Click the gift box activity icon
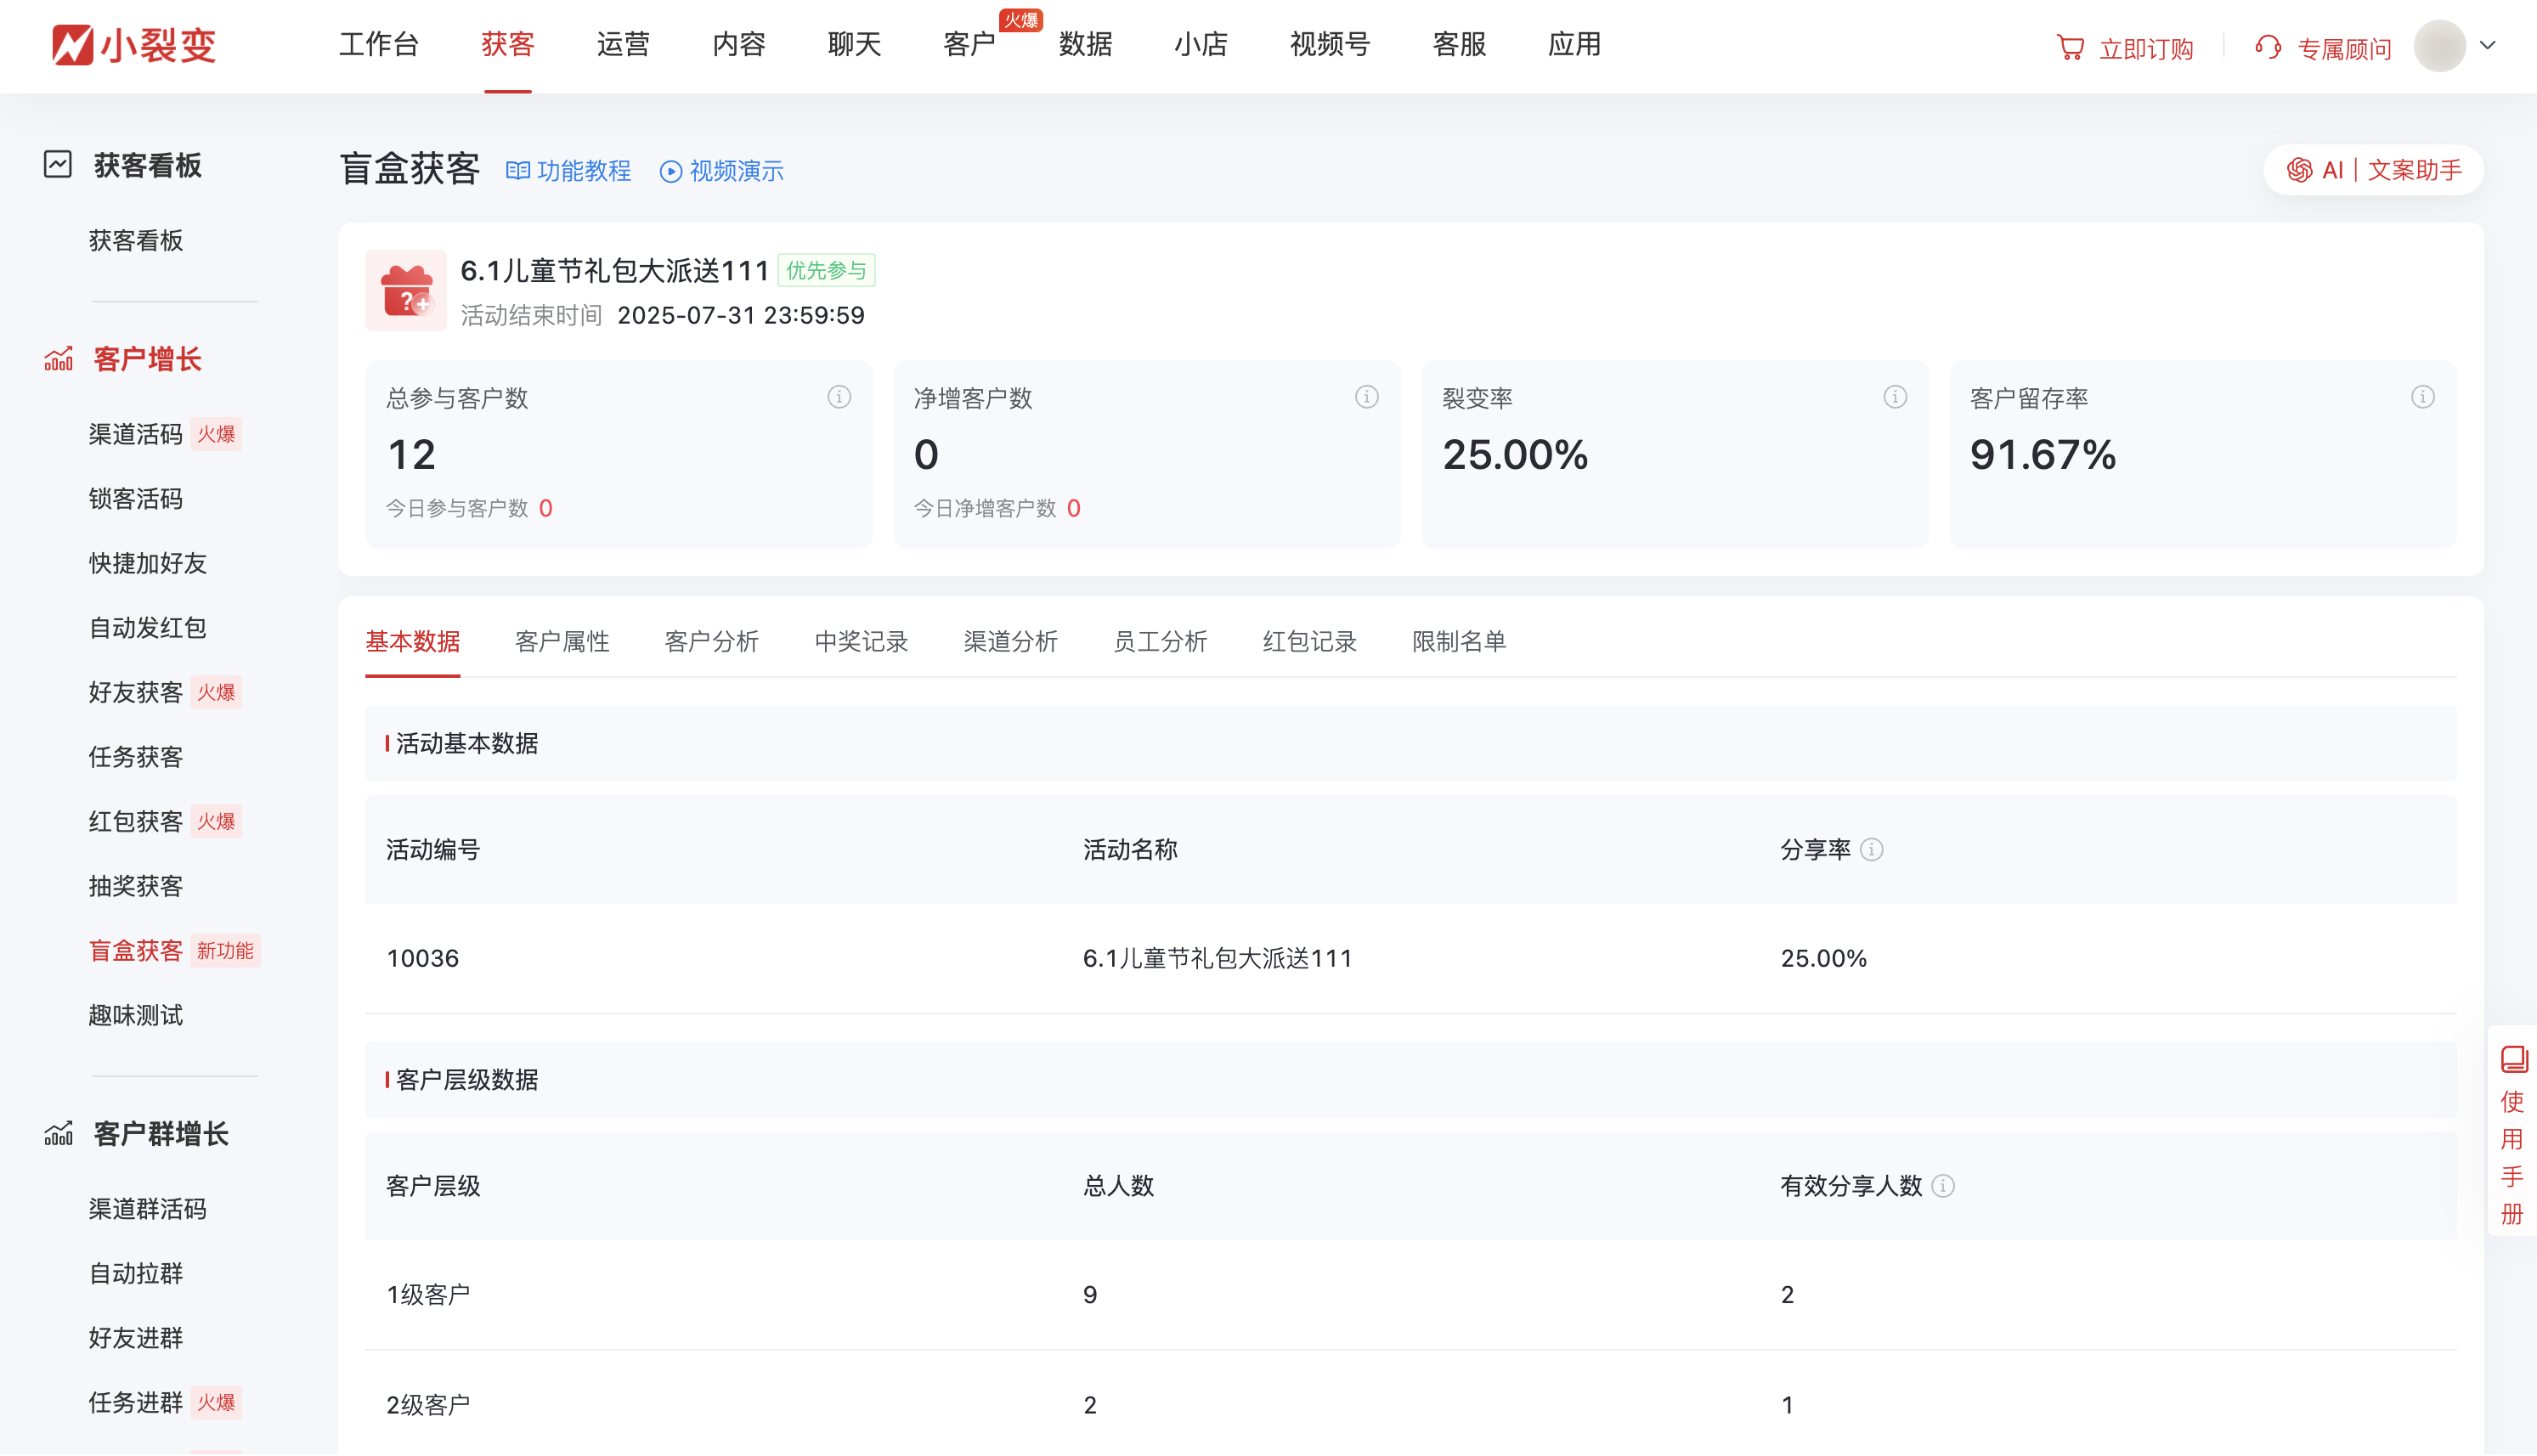Image resolution: width=2537 pixels, height=1456 pixels. click(406, 291)
